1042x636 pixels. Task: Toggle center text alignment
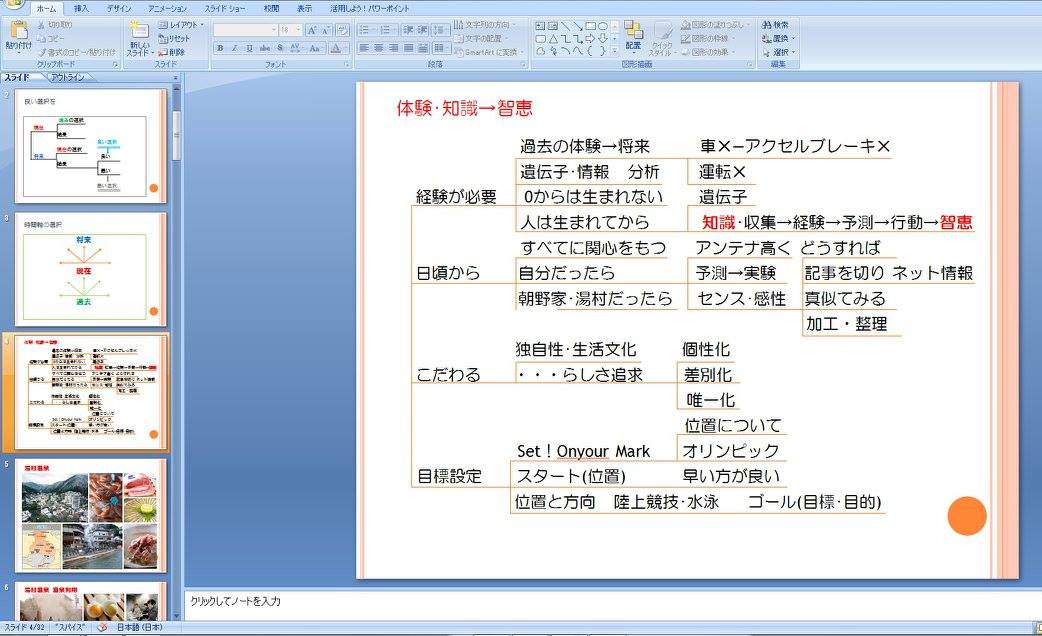click(379, 49)
